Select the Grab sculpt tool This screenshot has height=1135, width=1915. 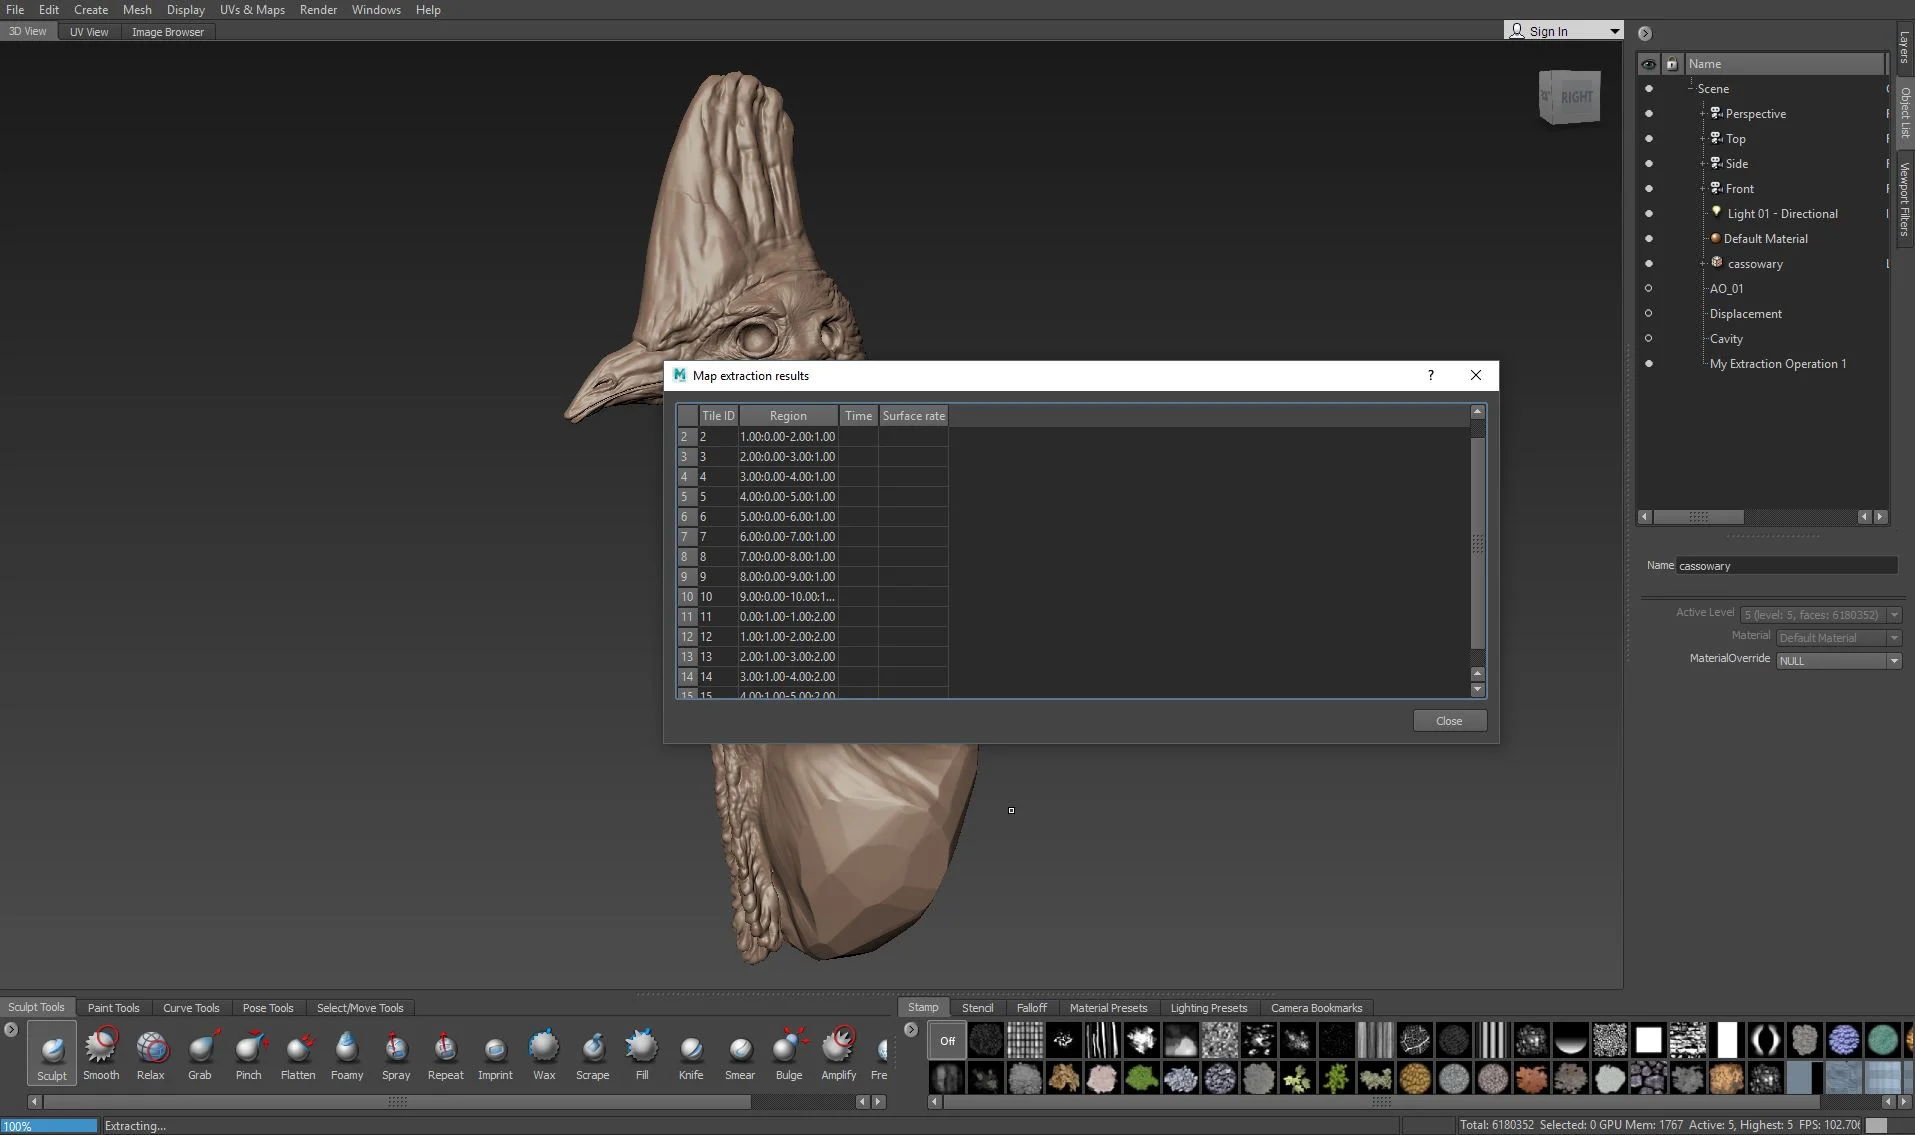tap(200, 1054)
